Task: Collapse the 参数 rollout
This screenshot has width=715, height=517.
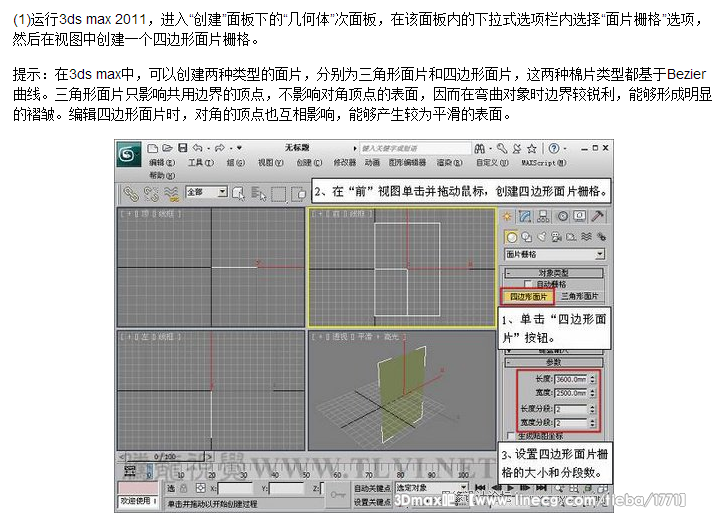Action: (554, 362)
